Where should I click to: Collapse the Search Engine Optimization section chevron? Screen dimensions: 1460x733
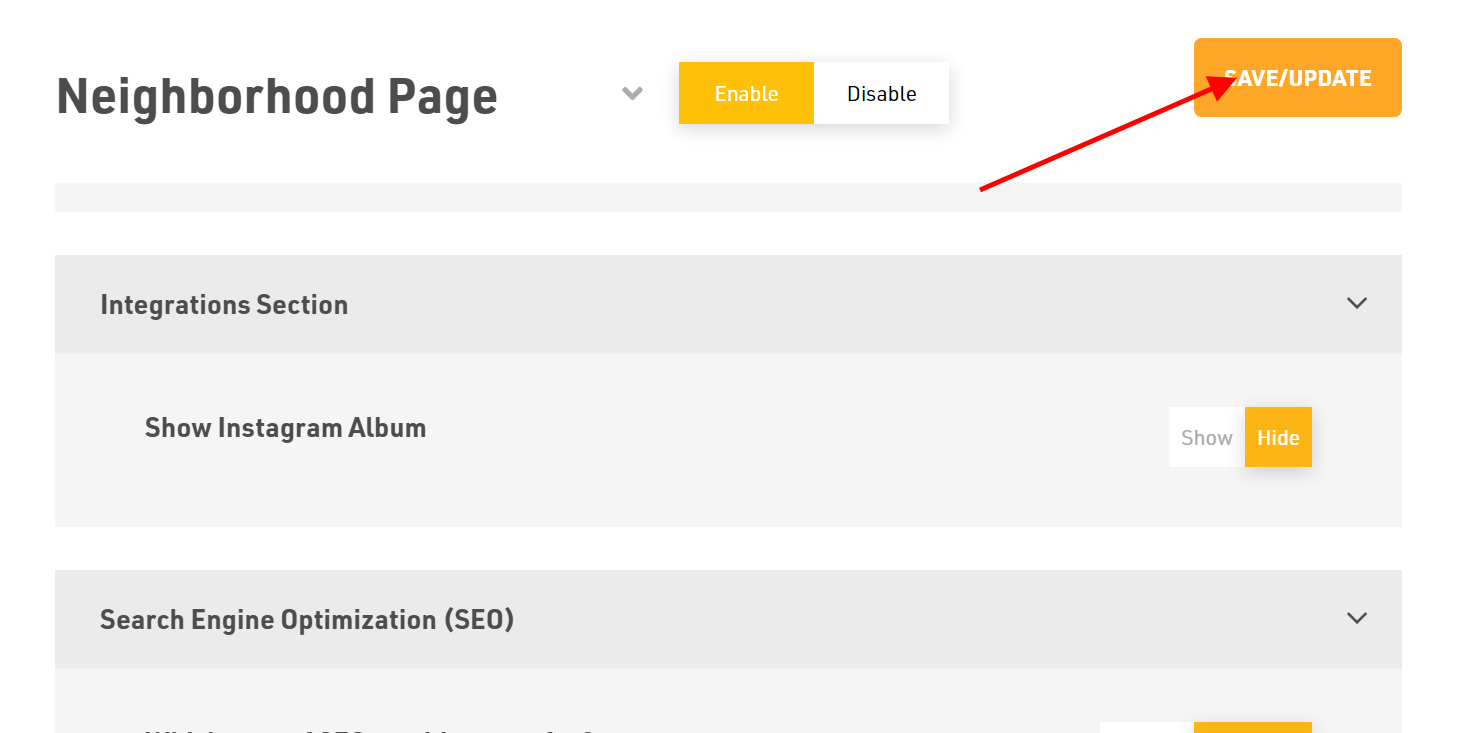[x=1356, y=618]
